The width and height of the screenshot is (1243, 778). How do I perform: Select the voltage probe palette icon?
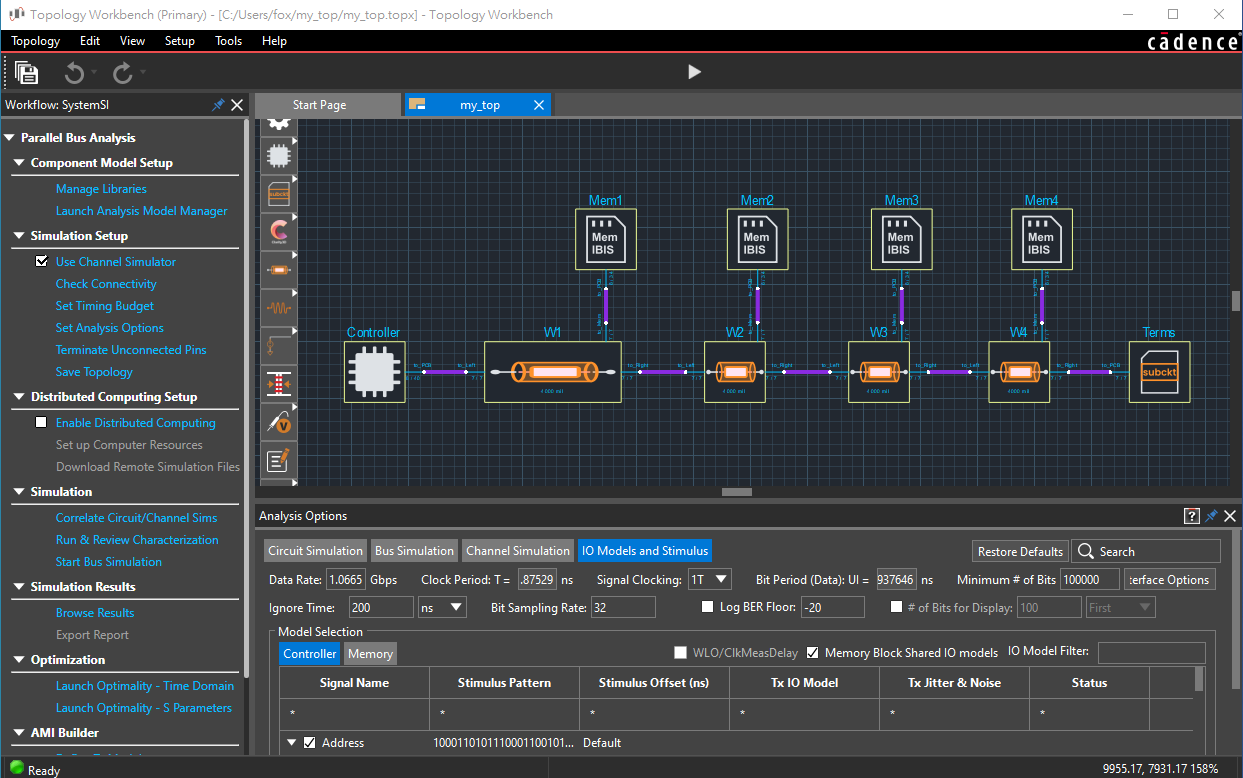280,423
